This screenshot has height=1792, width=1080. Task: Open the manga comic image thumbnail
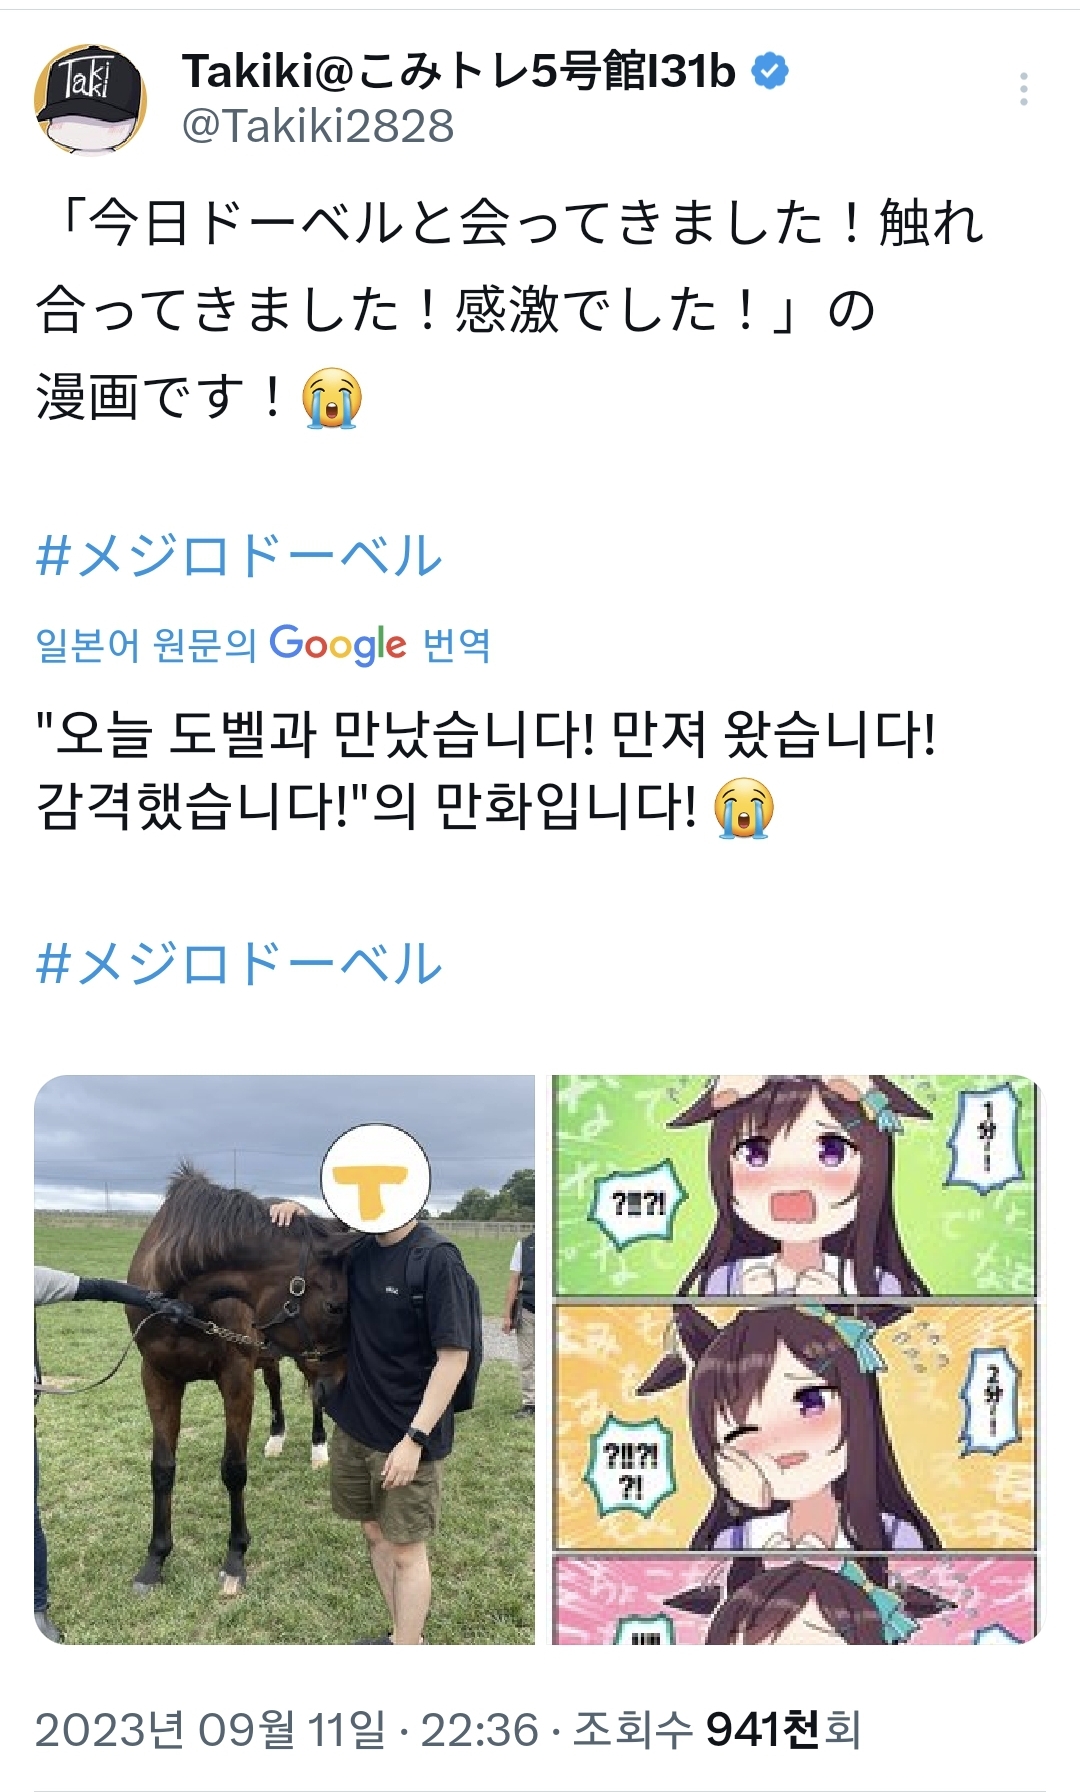pos(797,1360)
